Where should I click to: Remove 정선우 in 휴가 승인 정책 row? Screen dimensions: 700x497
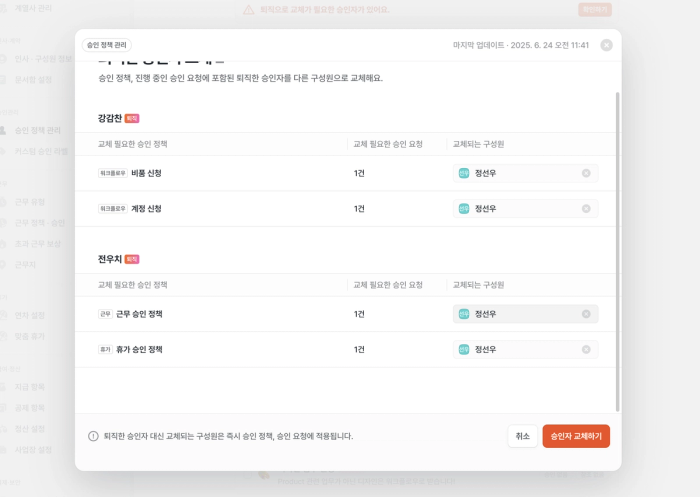[586, 349]
